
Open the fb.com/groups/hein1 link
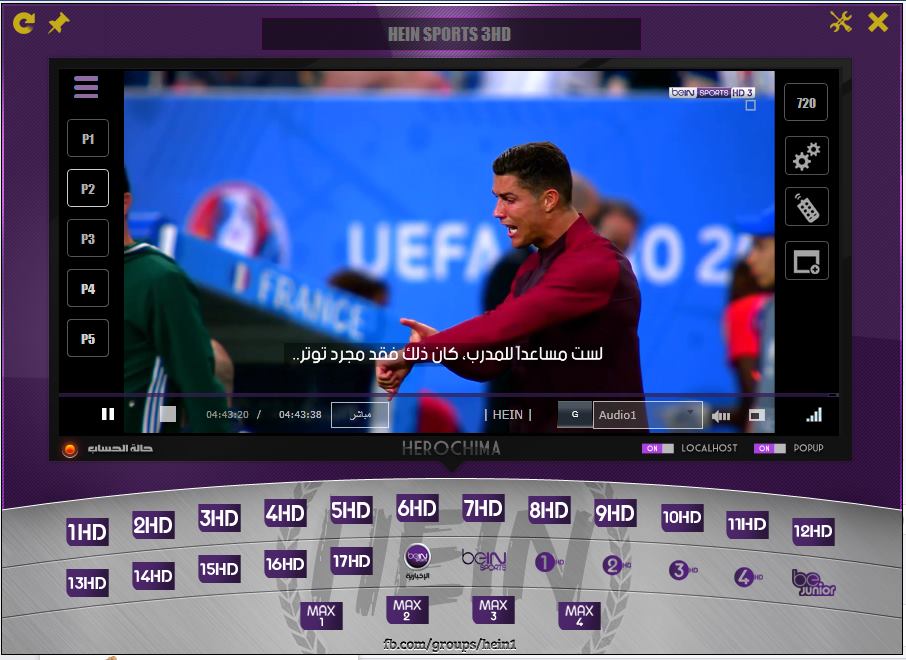coord(450,644)
